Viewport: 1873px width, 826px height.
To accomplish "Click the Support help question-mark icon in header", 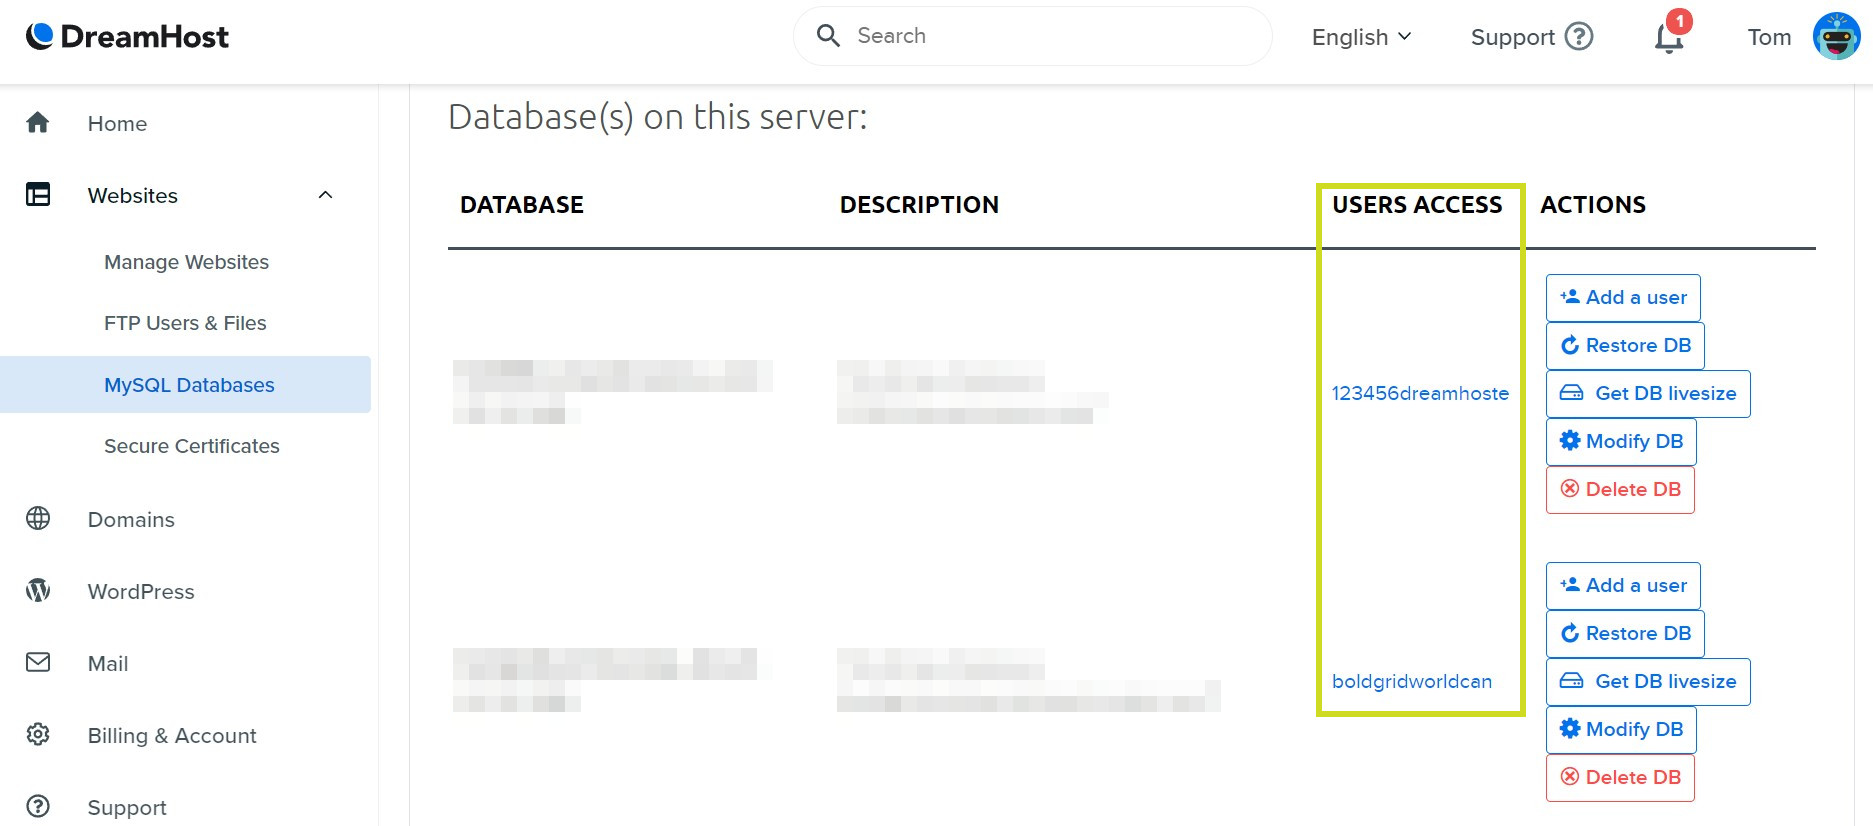I will [x=1579, y=37].
